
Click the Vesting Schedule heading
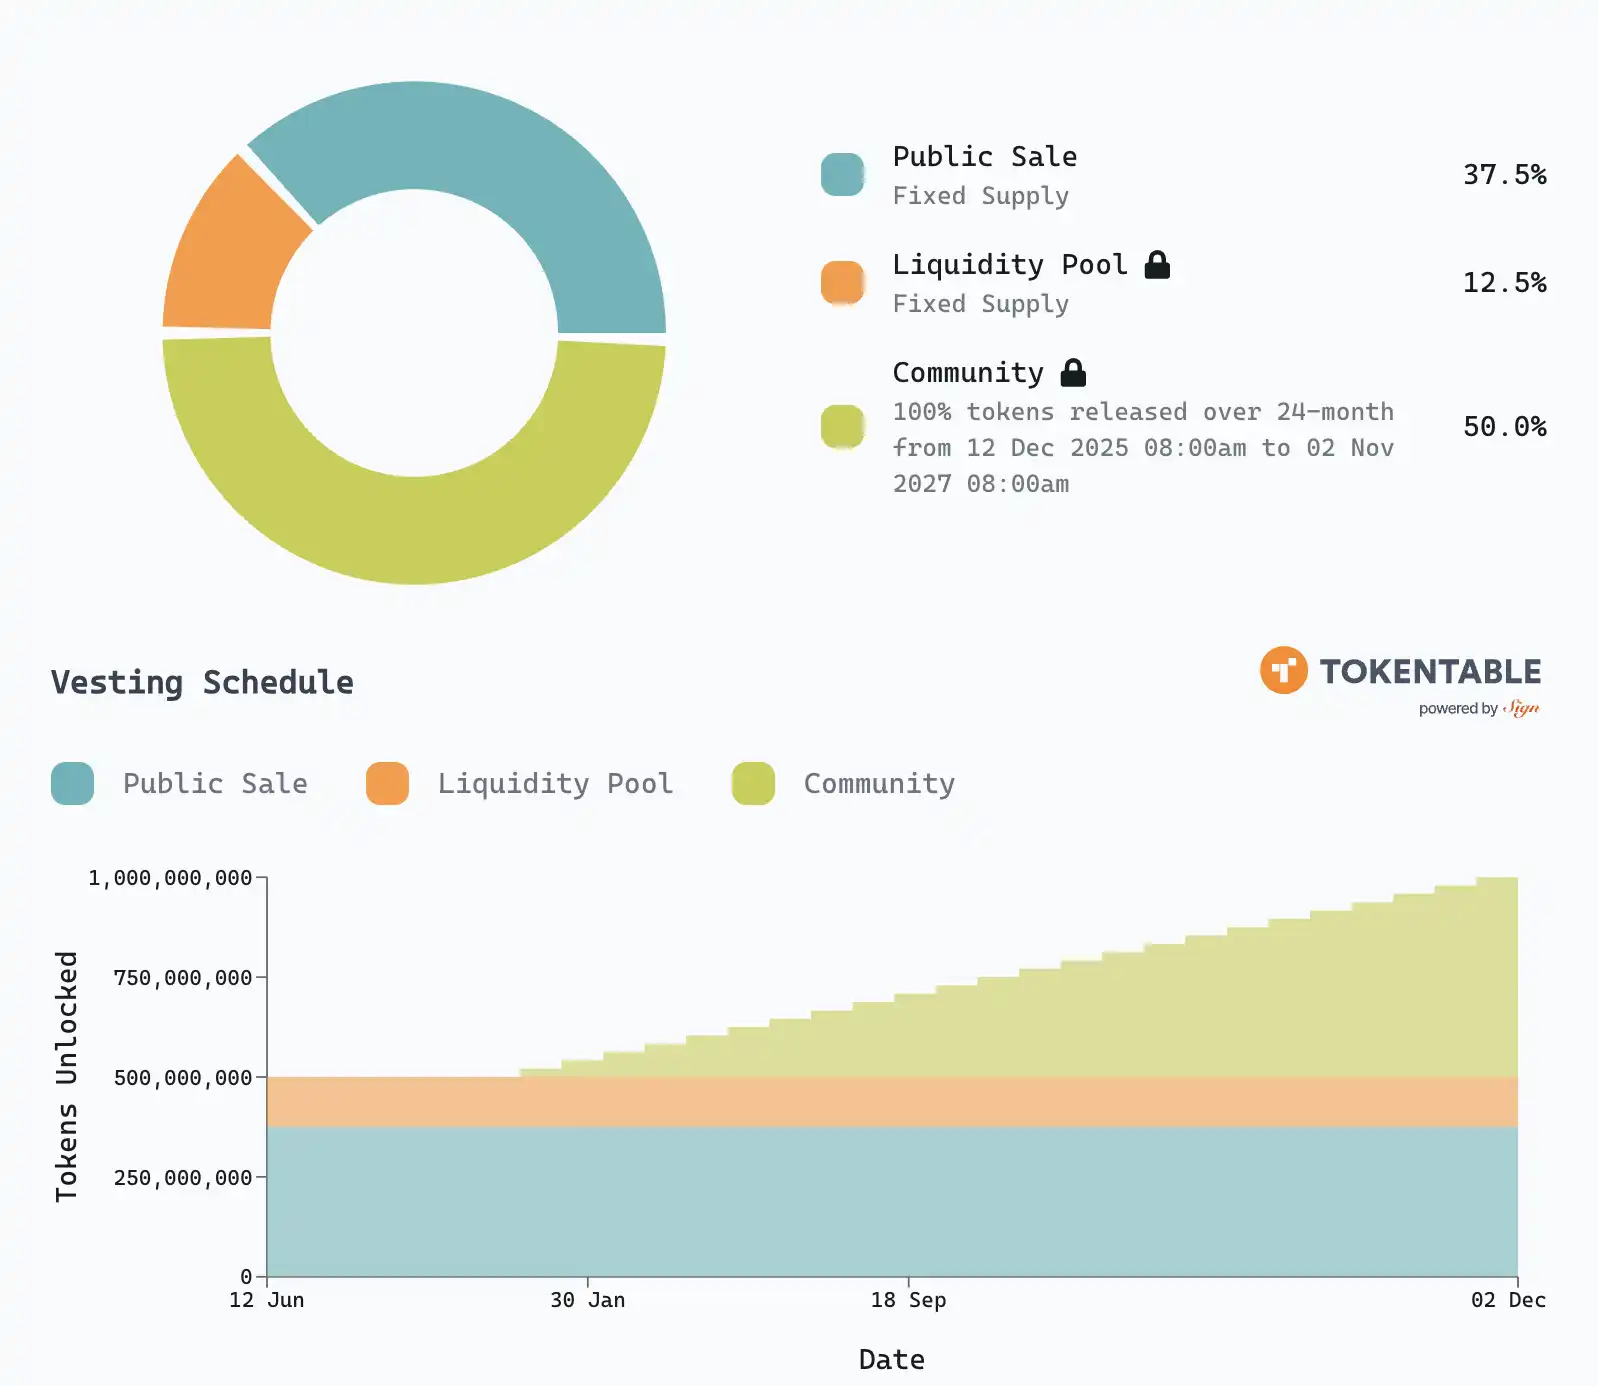pos(202,682)
